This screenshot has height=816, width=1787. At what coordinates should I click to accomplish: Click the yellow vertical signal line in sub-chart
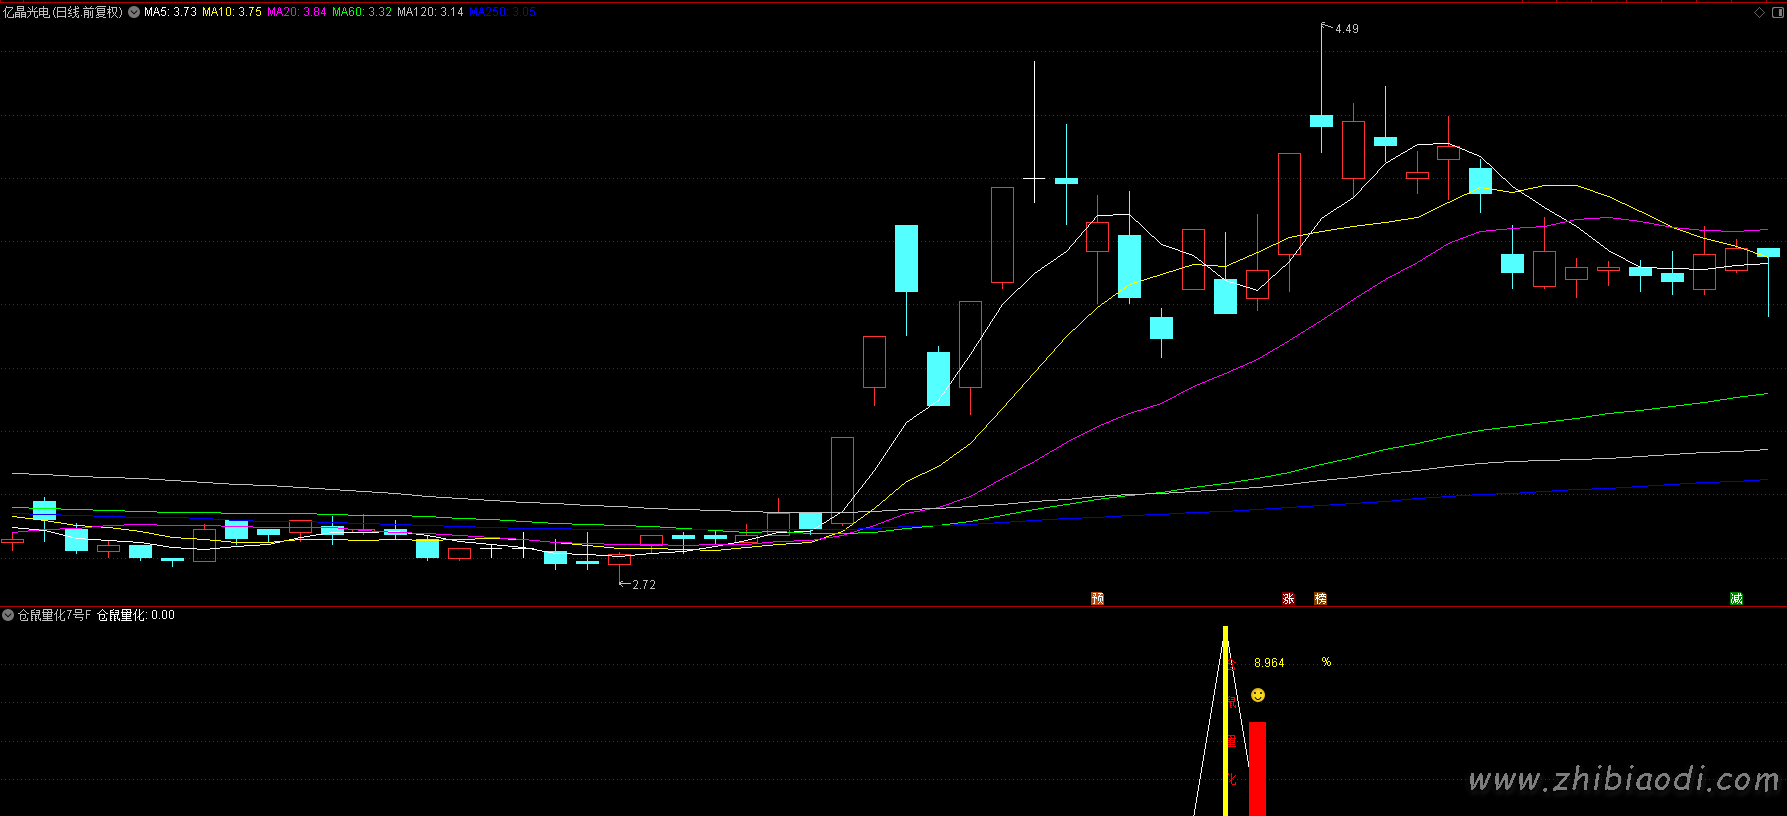(x=1225, y=721)
